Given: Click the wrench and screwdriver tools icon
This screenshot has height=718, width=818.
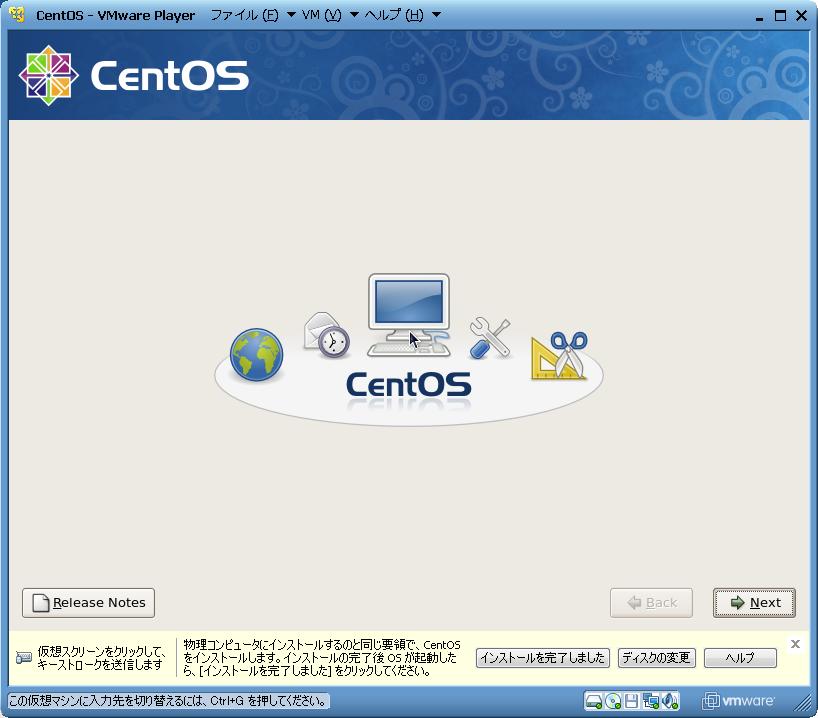Looking at the screenshot, I should (x=489, y=338).
